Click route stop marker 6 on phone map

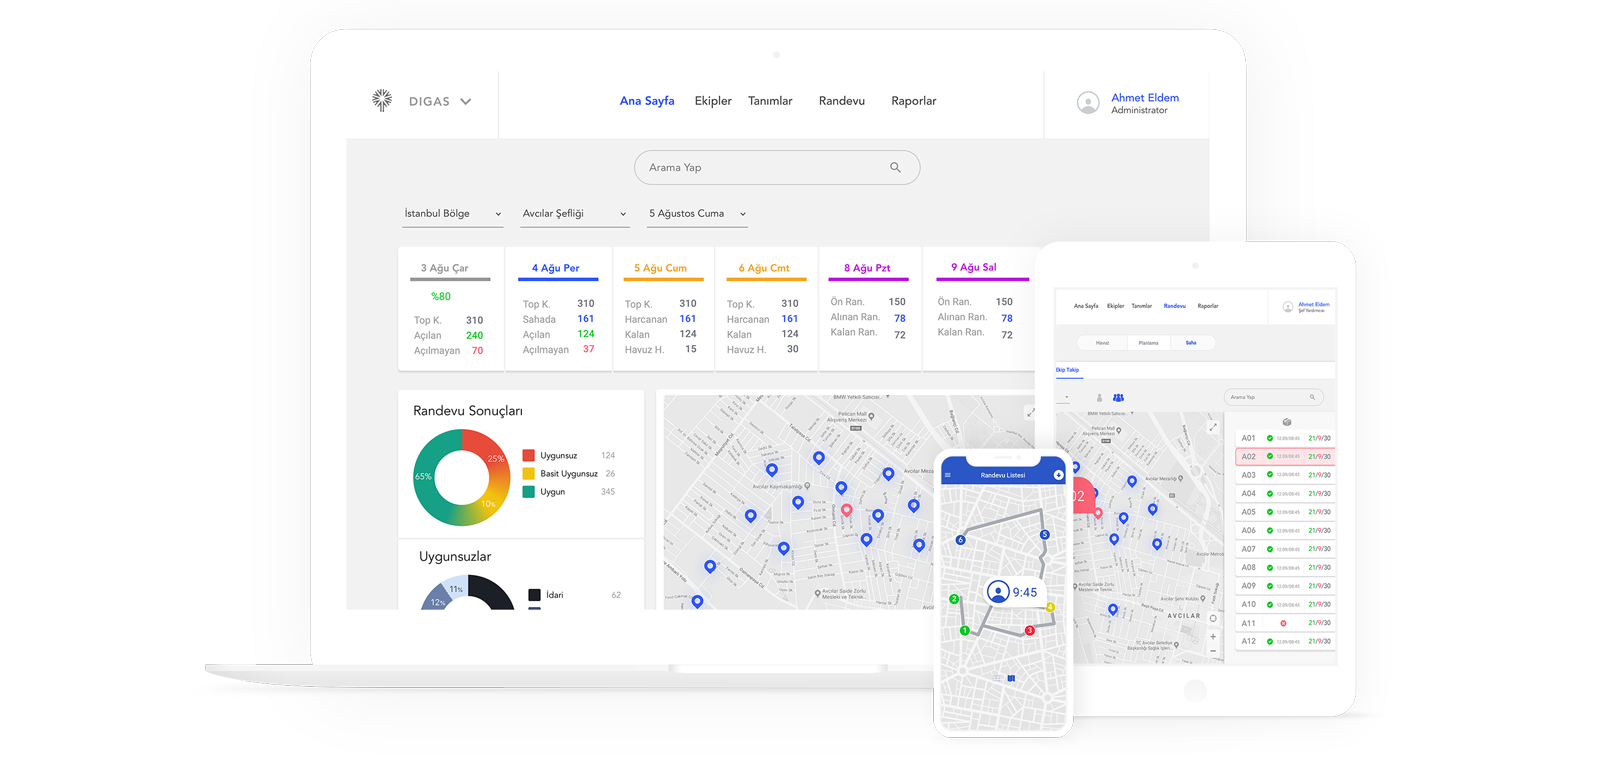coord(960,540)
